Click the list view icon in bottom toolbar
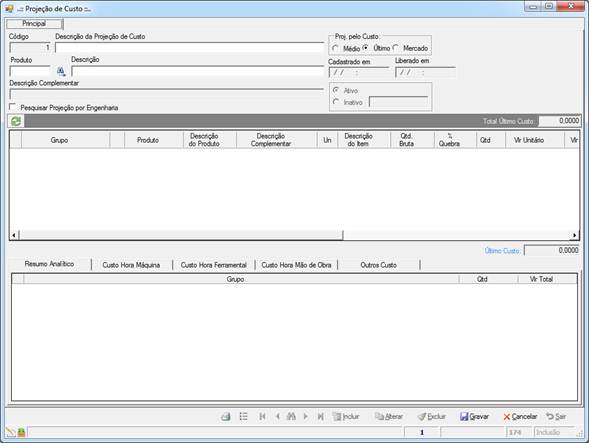 tap(243, 416)
